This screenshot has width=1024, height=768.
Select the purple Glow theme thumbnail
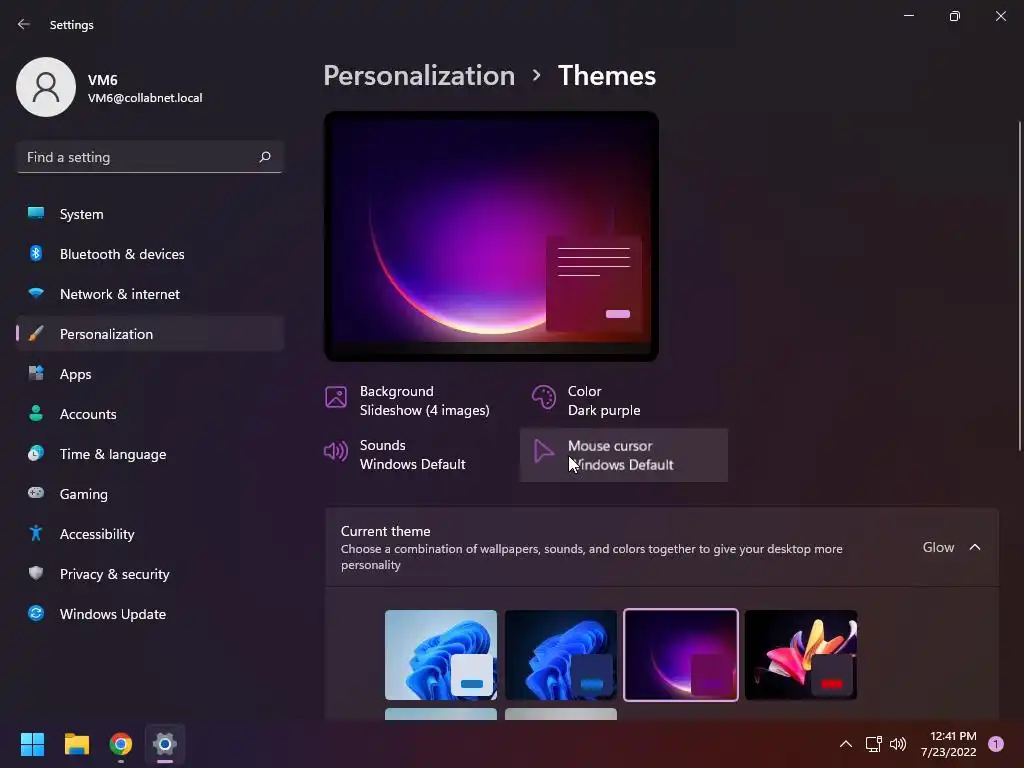[680, 655]
